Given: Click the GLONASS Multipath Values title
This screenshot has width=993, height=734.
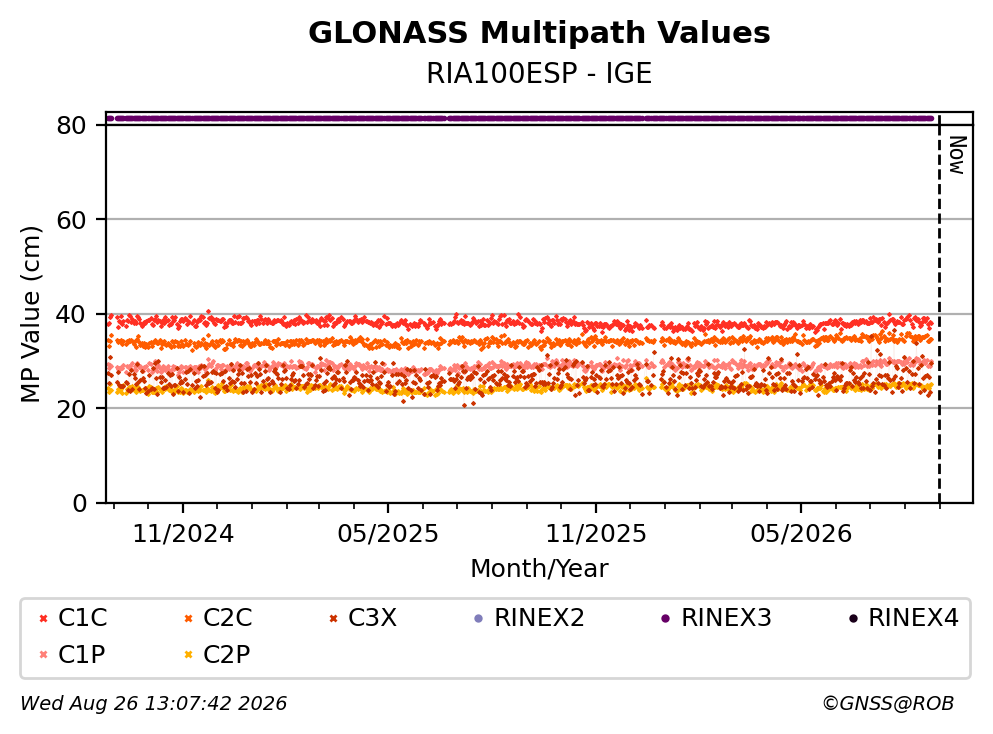Looking at the screenshot, I should [539, 32].
